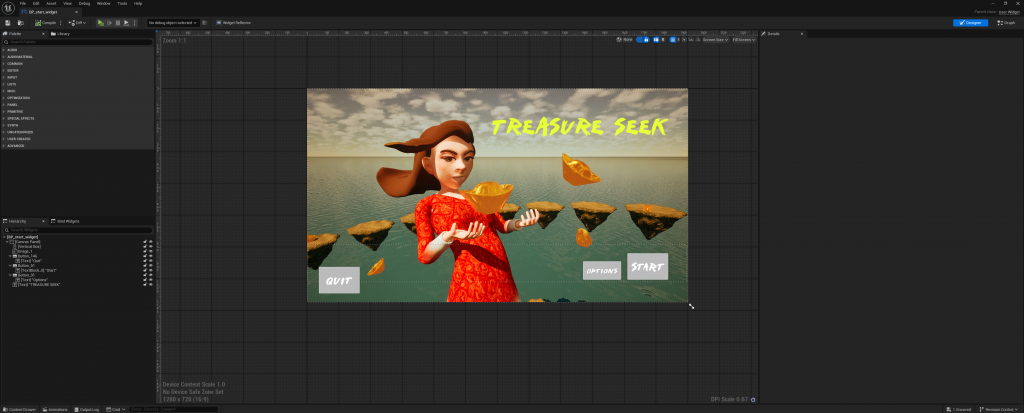Open the Asset menu
The image size is (1024, 413).
coord(52,4)
